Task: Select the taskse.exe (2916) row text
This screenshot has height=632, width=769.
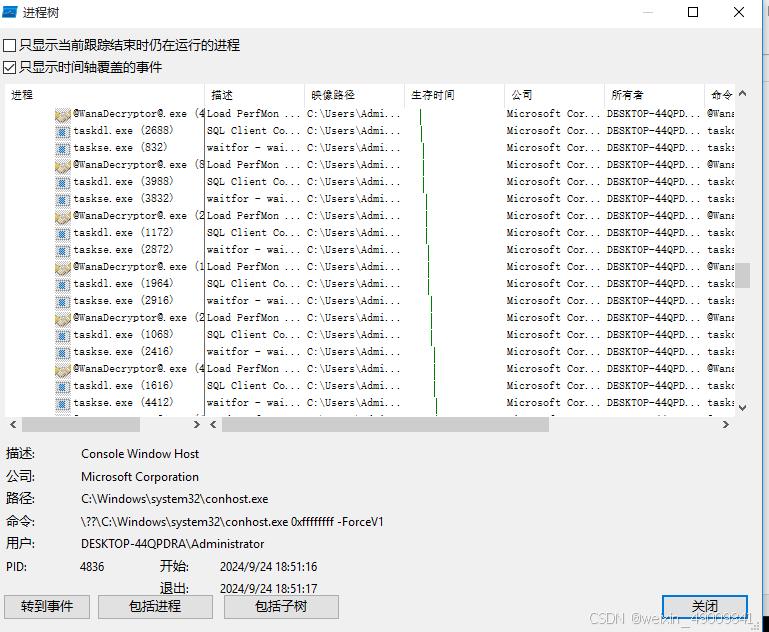Action: (x=123, y=301)
